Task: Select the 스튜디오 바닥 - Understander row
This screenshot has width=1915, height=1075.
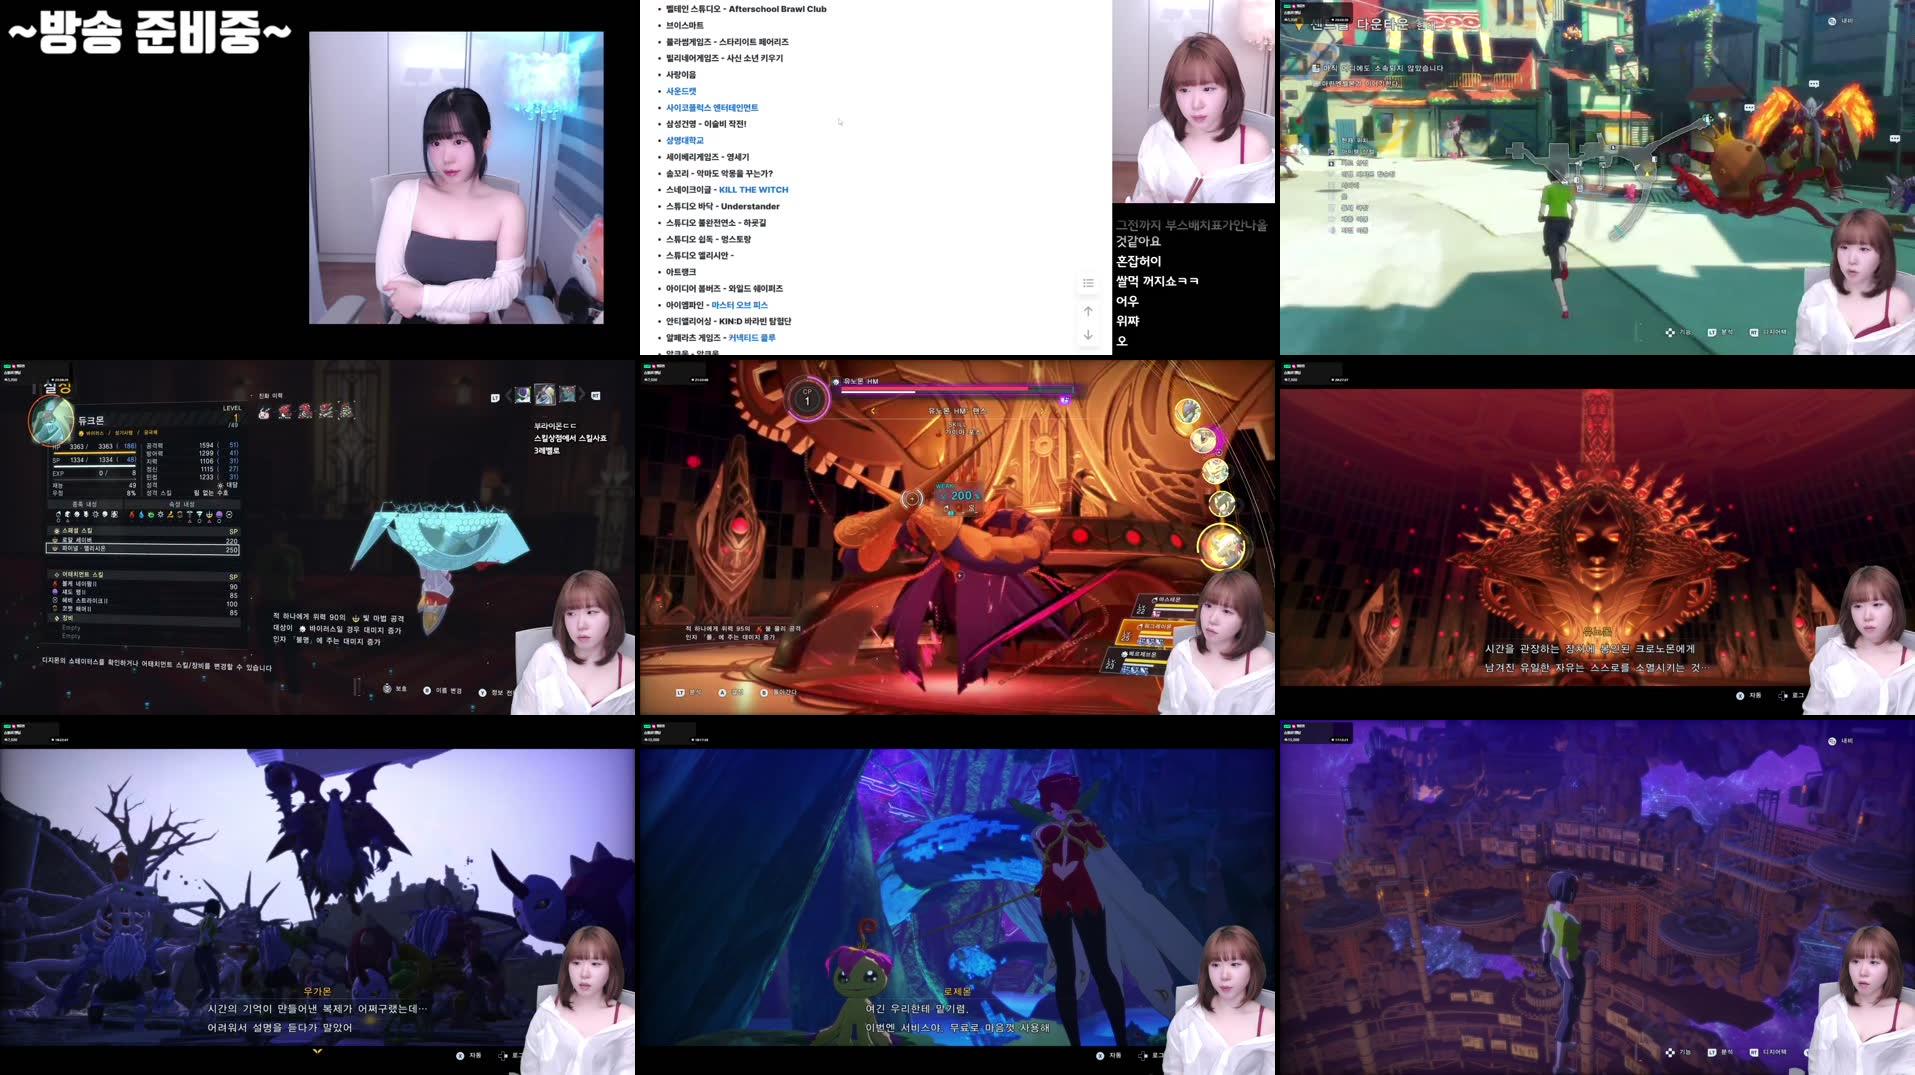Action: (x=723, y=207)
